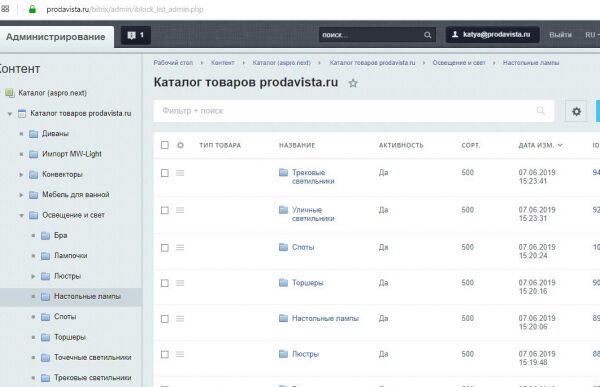Open the Администрирование tab

(56, 37)
